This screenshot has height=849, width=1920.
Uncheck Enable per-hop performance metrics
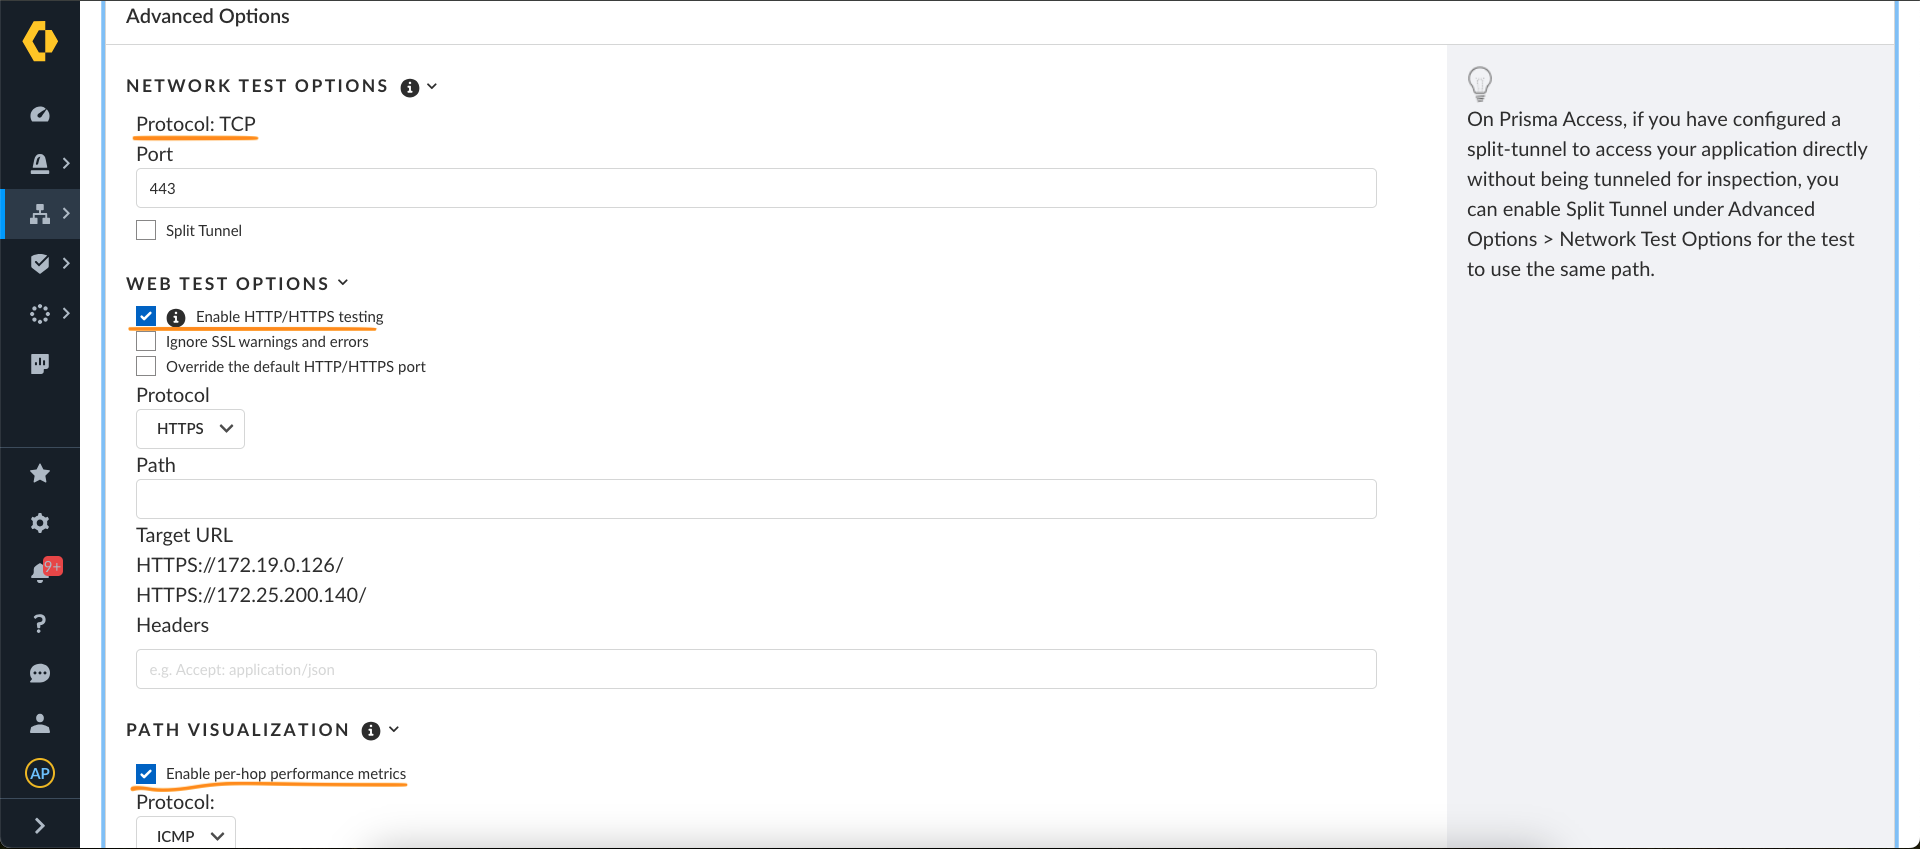click(x=146, y=773)
